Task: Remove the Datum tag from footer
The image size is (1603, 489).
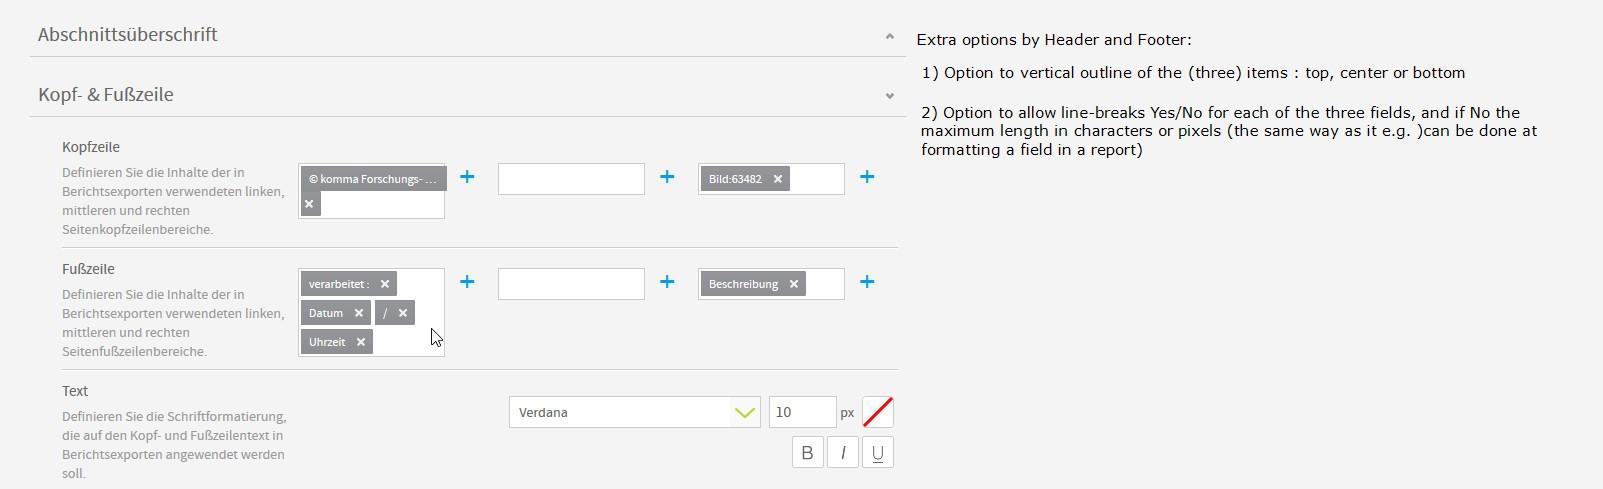Action: click(x=359, y=313)
